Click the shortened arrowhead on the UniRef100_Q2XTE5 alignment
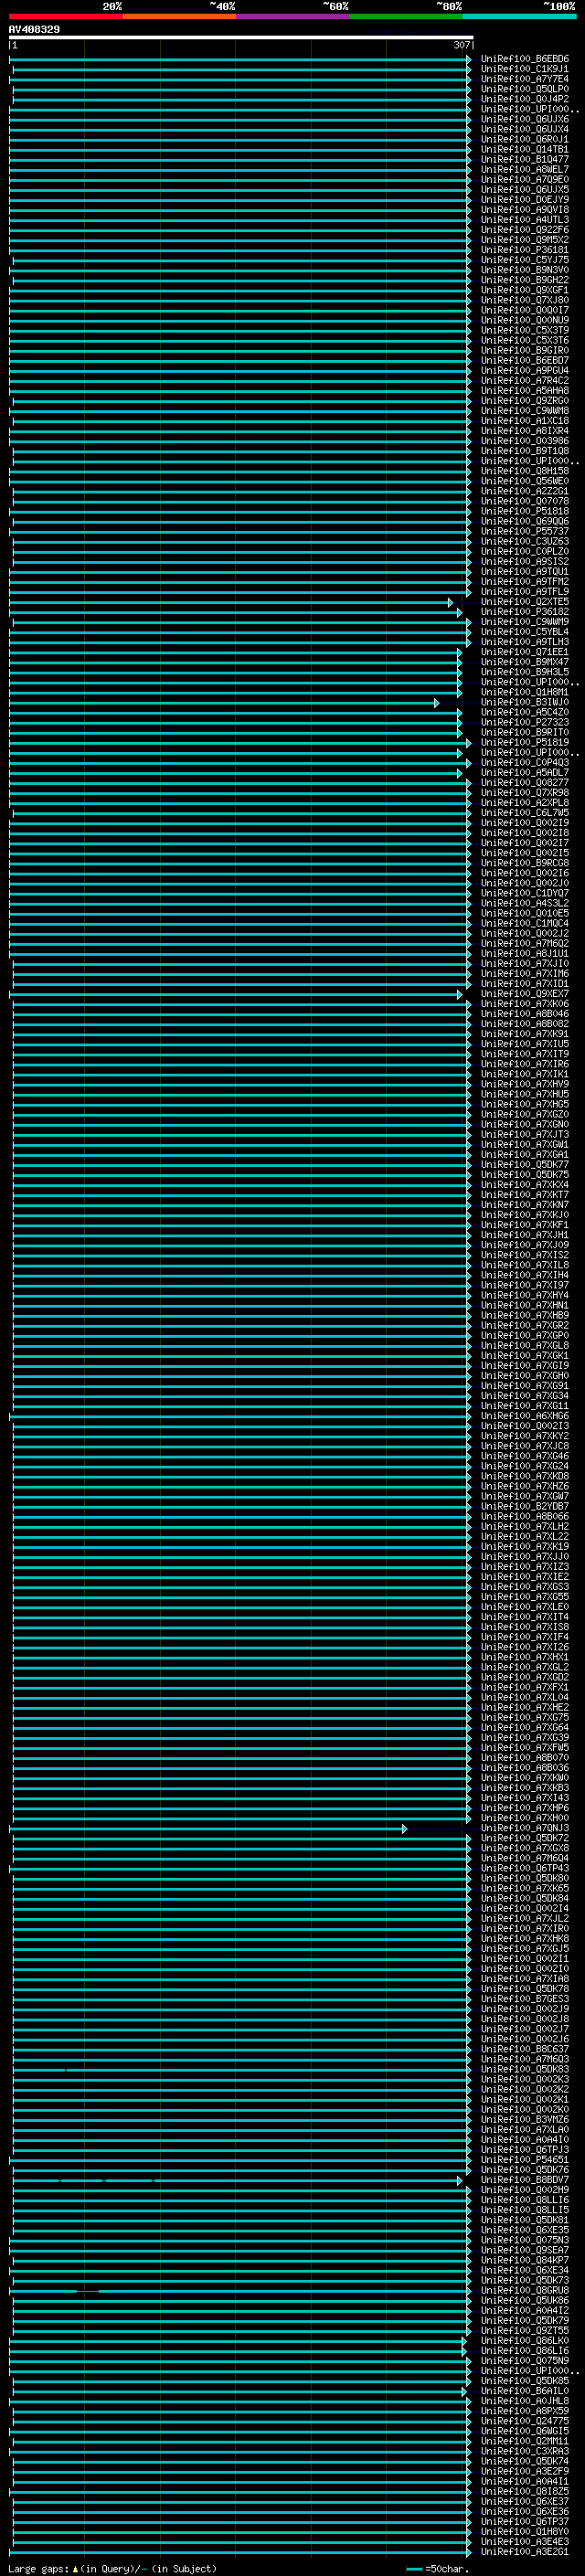Viewport: 585px width, 2576px height. point(450,602)
